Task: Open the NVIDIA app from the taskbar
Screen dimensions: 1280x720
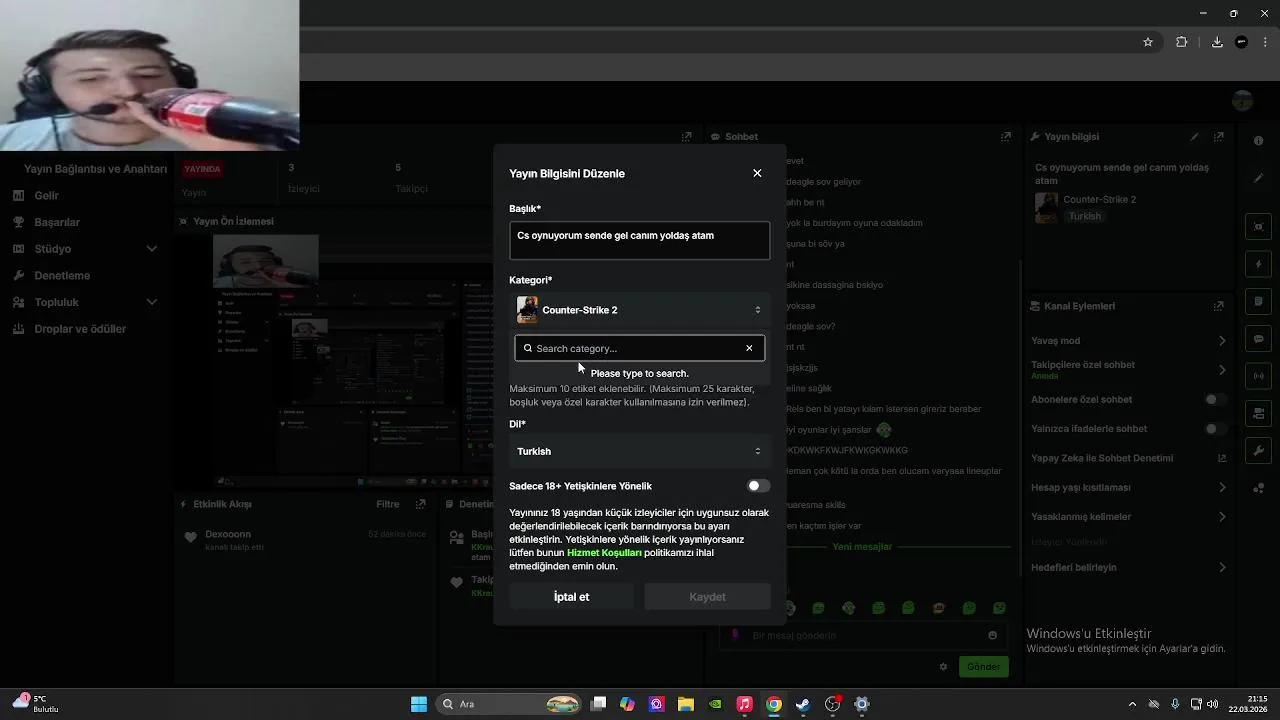Action: tap(715, 704)
